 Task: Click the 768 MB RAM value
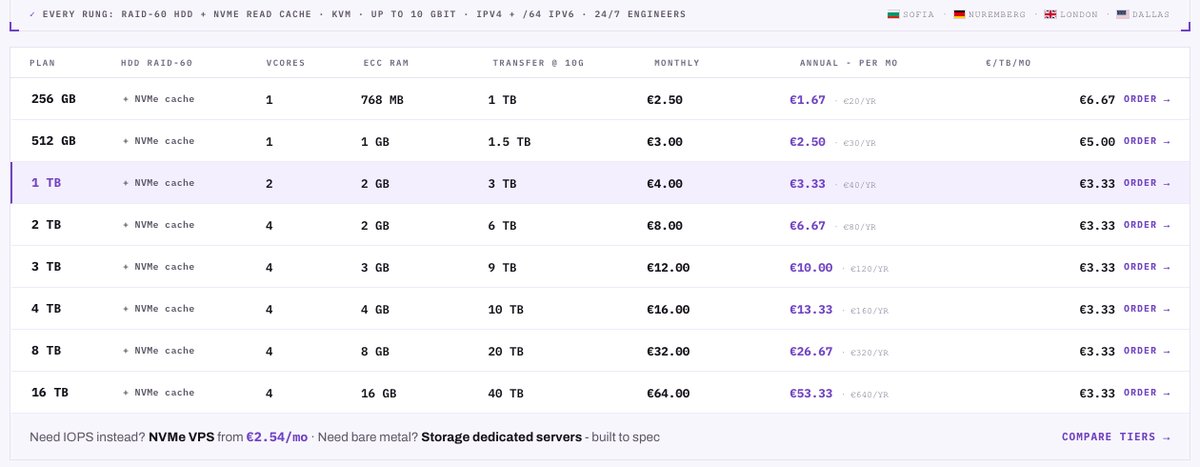383,99
